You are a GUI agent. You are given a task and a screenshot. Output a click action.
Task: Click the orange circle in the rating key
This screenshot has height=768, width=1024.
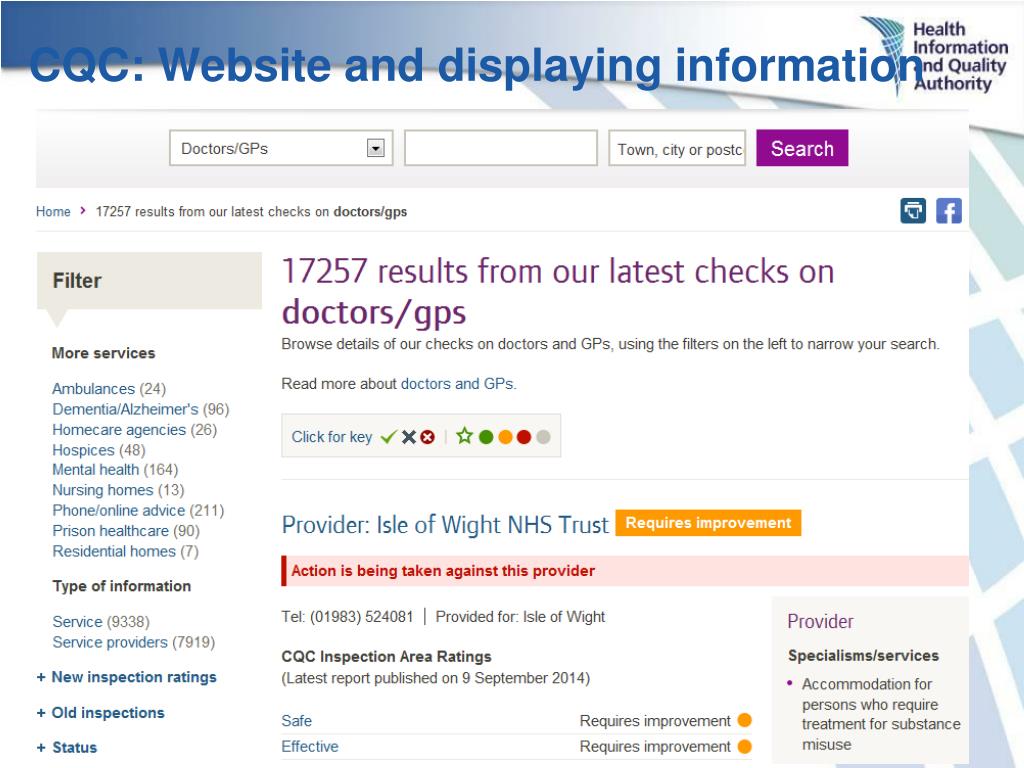click(505, 437)
